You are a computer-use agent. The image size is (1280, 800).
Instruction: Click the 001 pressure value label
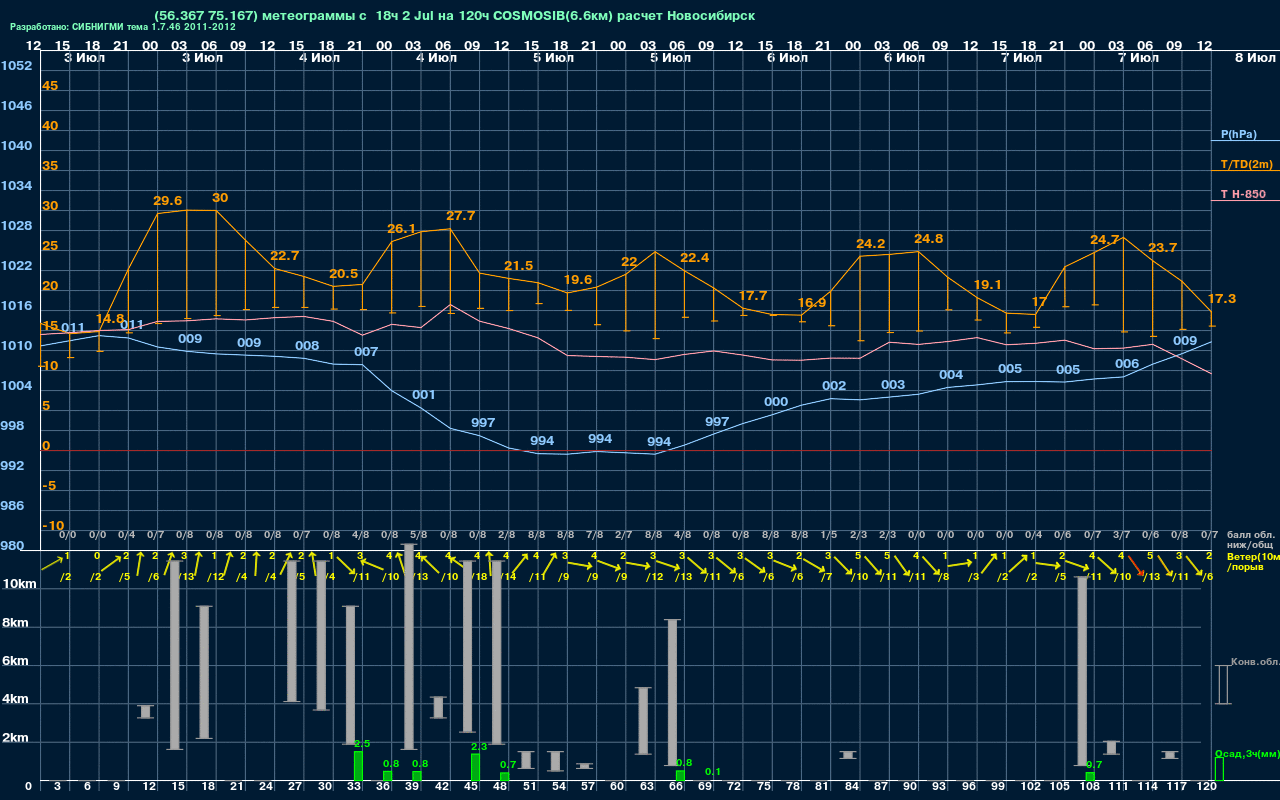click(424, 395)
